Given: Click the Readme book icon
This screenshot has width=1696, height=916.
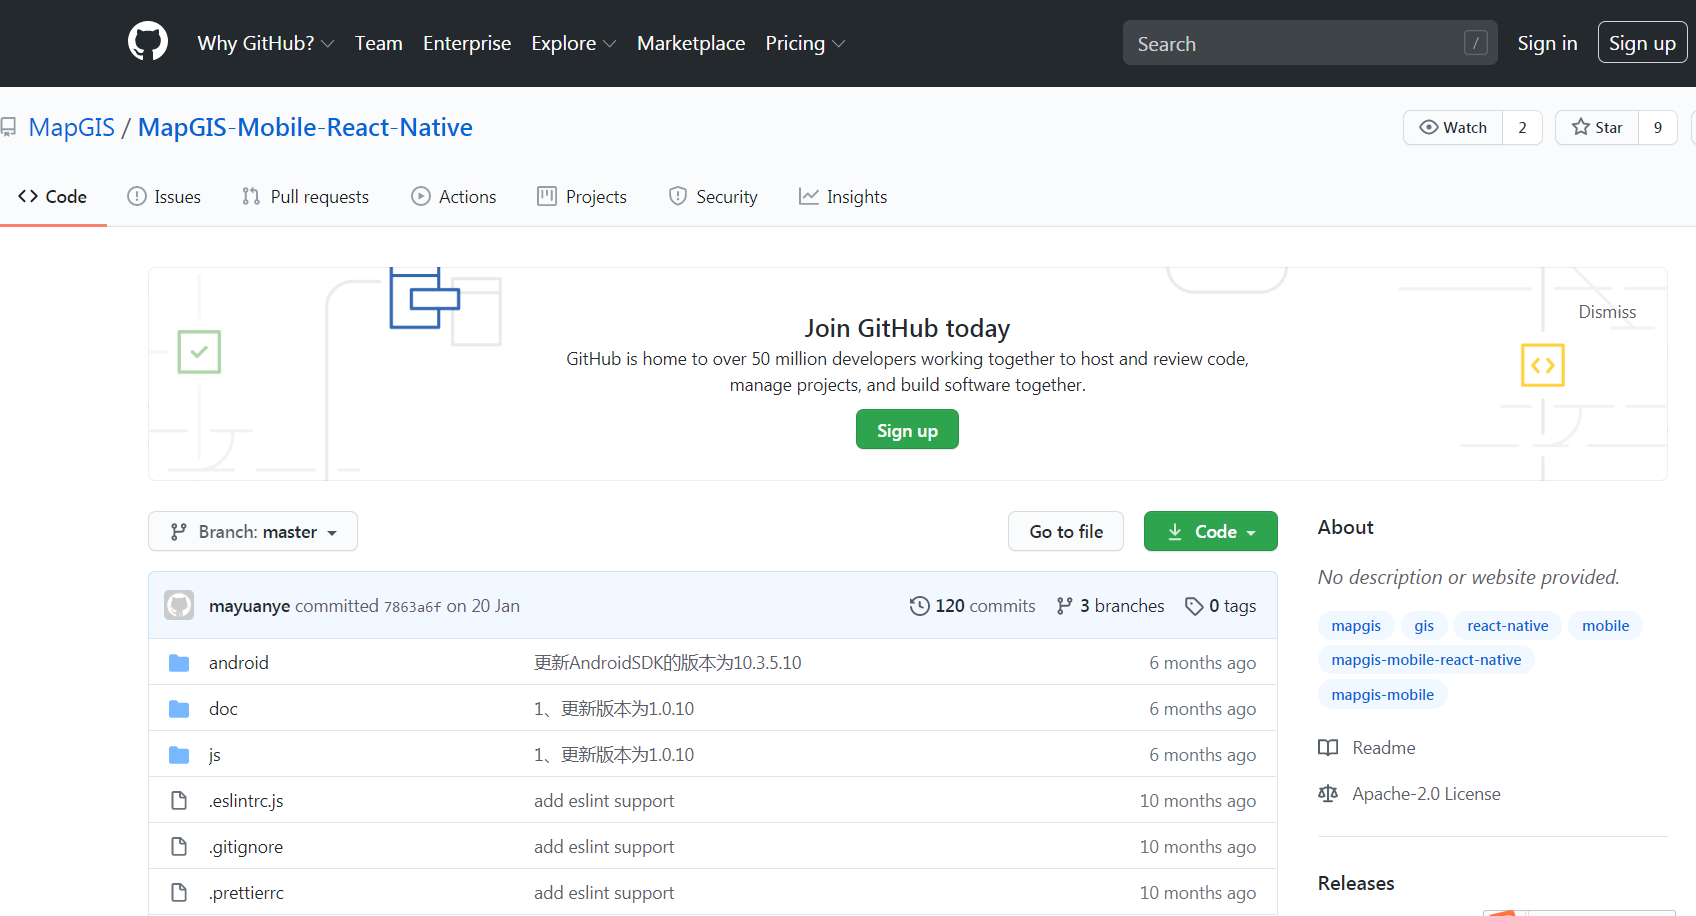Looking at the screenshot, I should (1328, 748).
